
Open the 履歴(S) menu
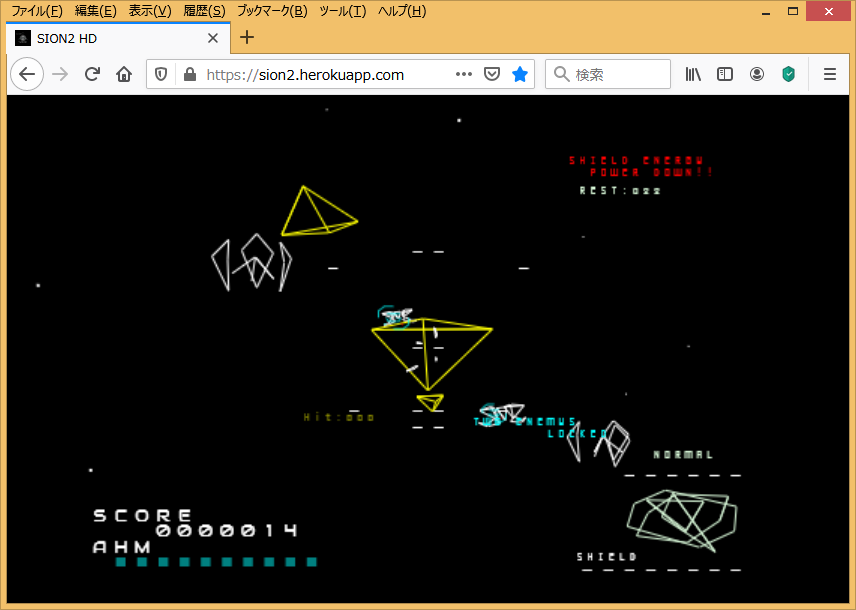click(x=204, y=11)
